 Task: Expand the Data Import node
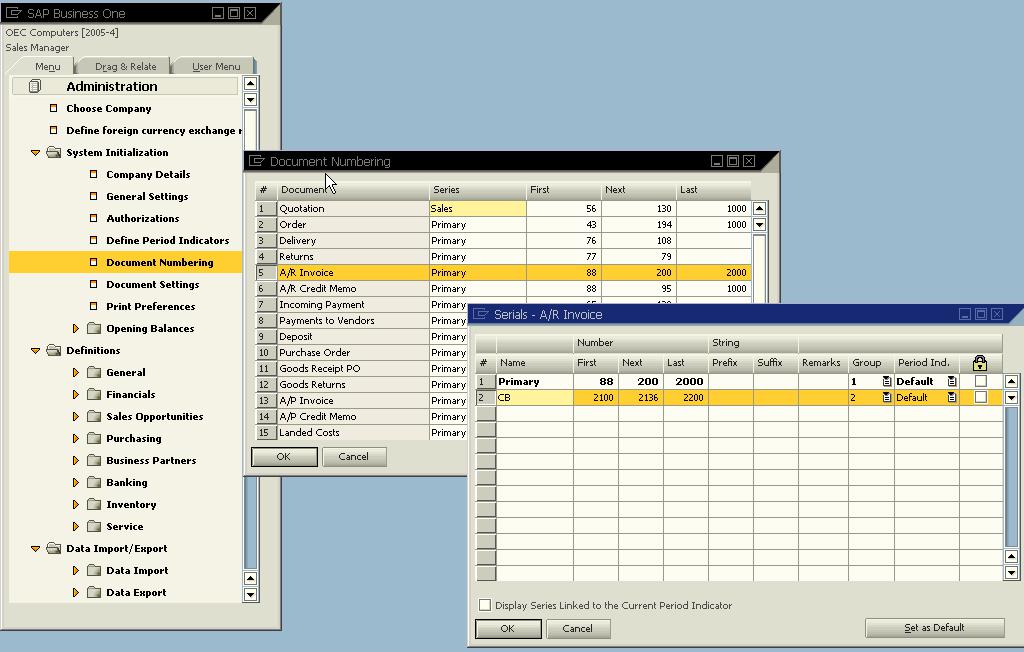[76, 570]
